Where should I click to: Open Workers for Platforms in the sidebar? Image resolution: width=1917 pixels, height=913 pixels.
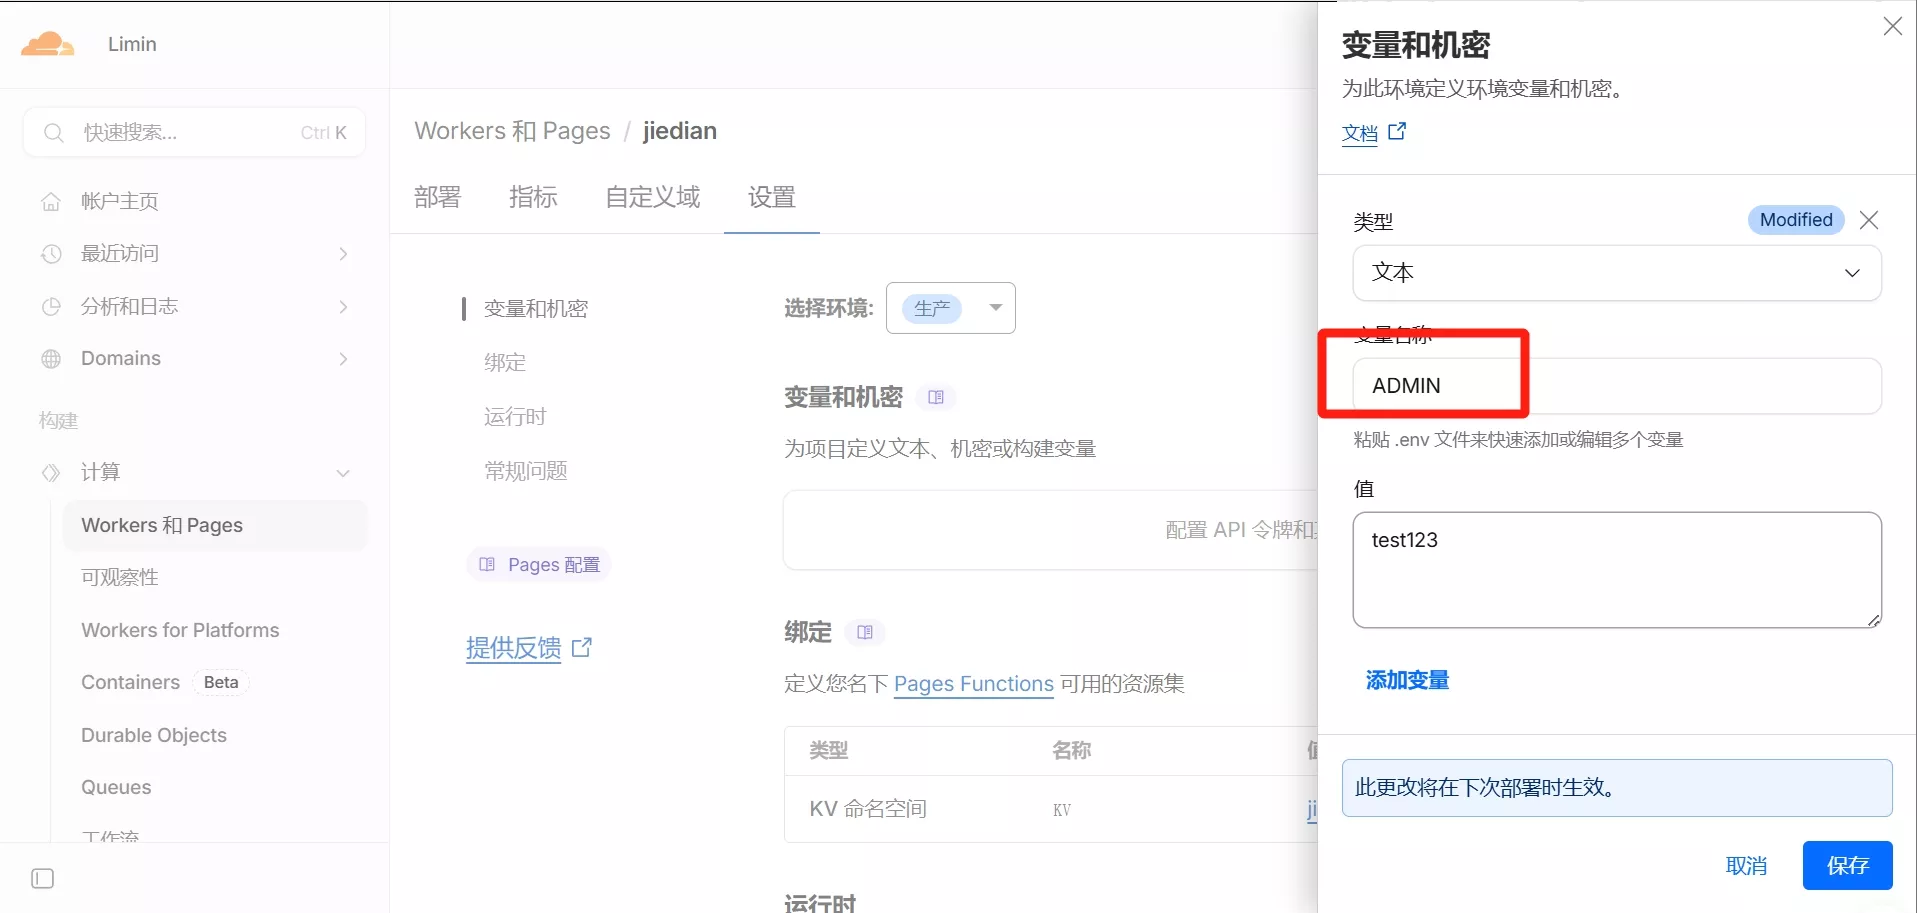click(x=180, y=630)
